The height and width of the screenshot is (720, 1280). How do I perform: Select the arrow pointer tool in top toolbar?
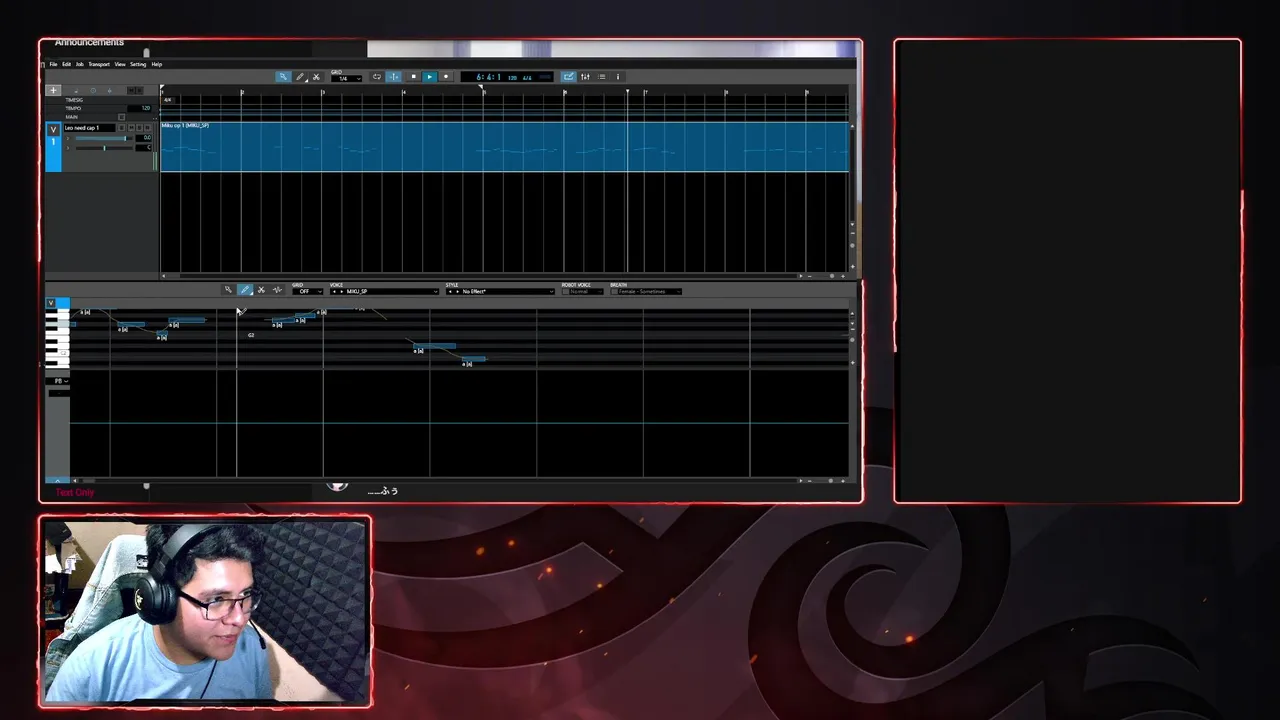pos(283,77)
